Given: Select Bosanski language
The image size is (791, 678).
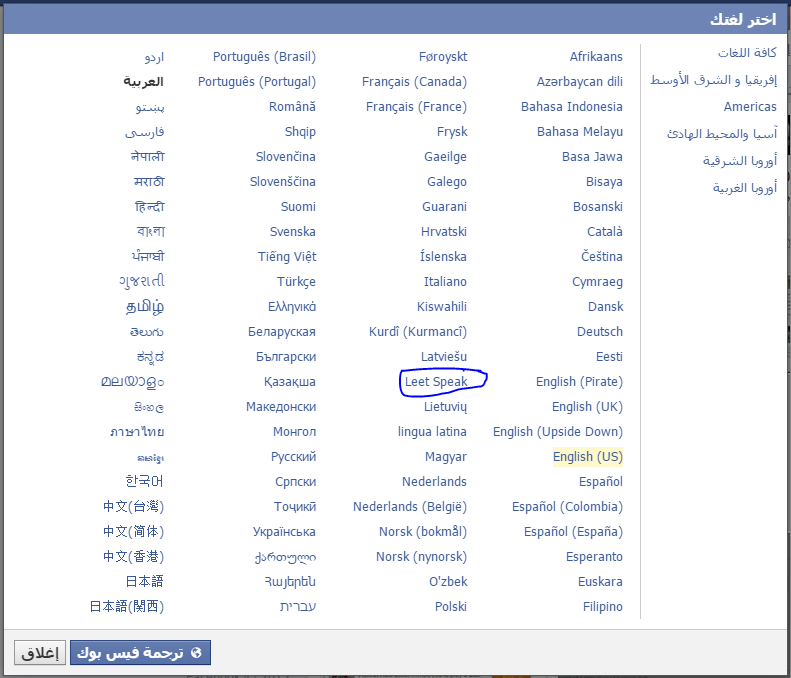Looking at the screenshot, I should tap(598, 206).
